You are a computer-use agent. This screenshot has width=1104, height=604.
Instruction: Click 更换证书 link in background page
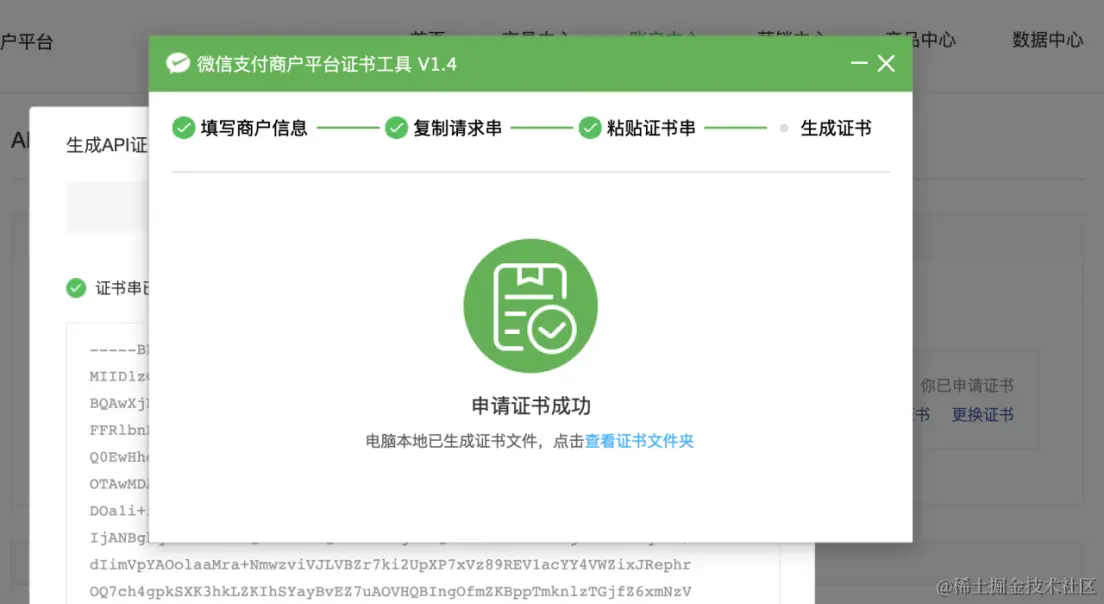point(983,415)
